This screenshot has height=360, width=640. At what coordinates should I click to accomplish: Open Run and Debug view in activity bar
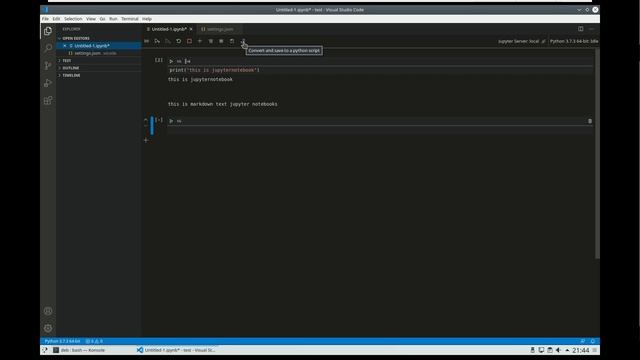[x=48, y=83]
